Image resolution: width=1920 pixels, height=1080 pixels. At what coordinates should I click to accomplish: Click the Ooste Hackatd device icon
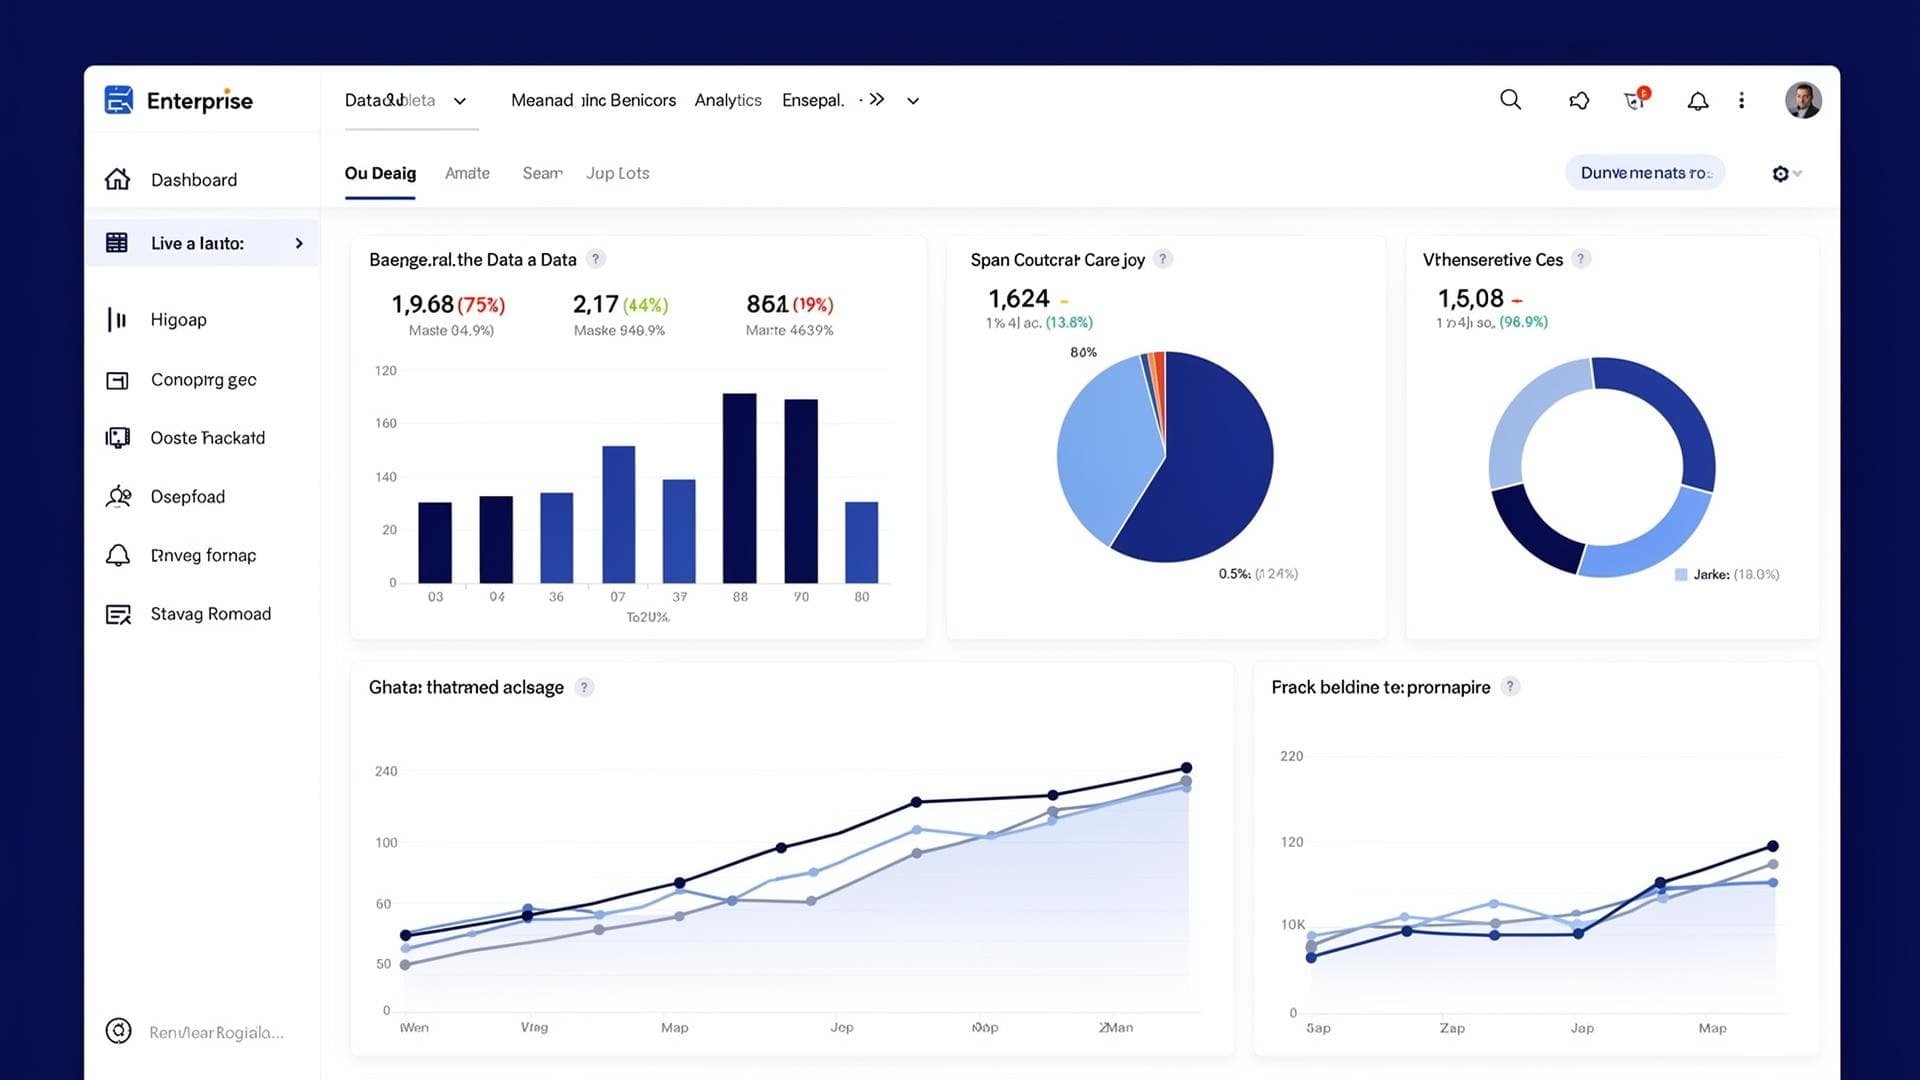pos(117,438)
